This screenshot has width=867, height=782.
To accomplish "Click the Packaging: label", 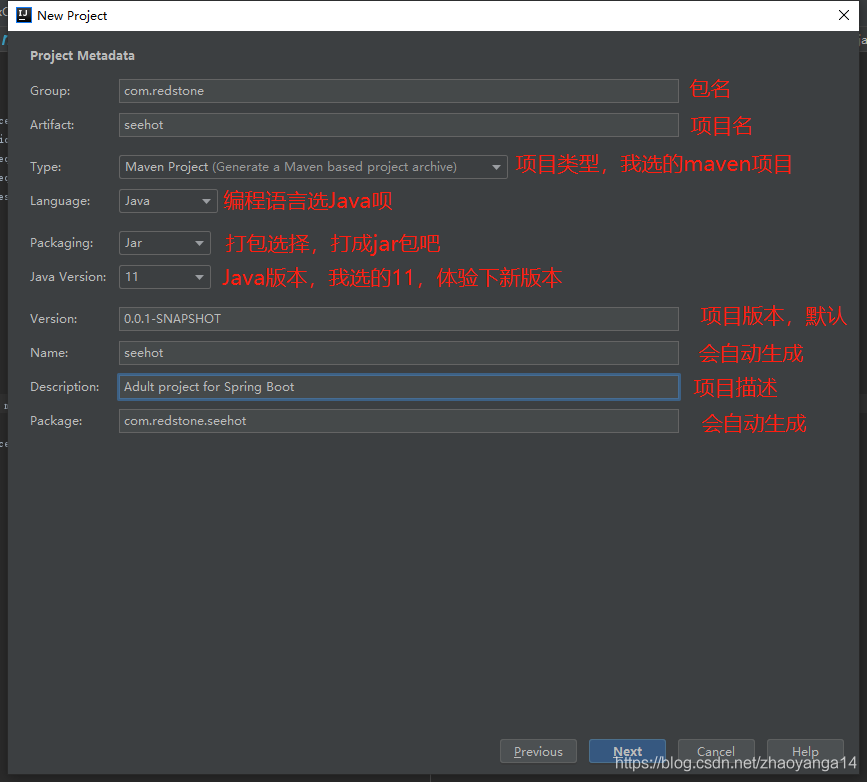I will [62, 243].
